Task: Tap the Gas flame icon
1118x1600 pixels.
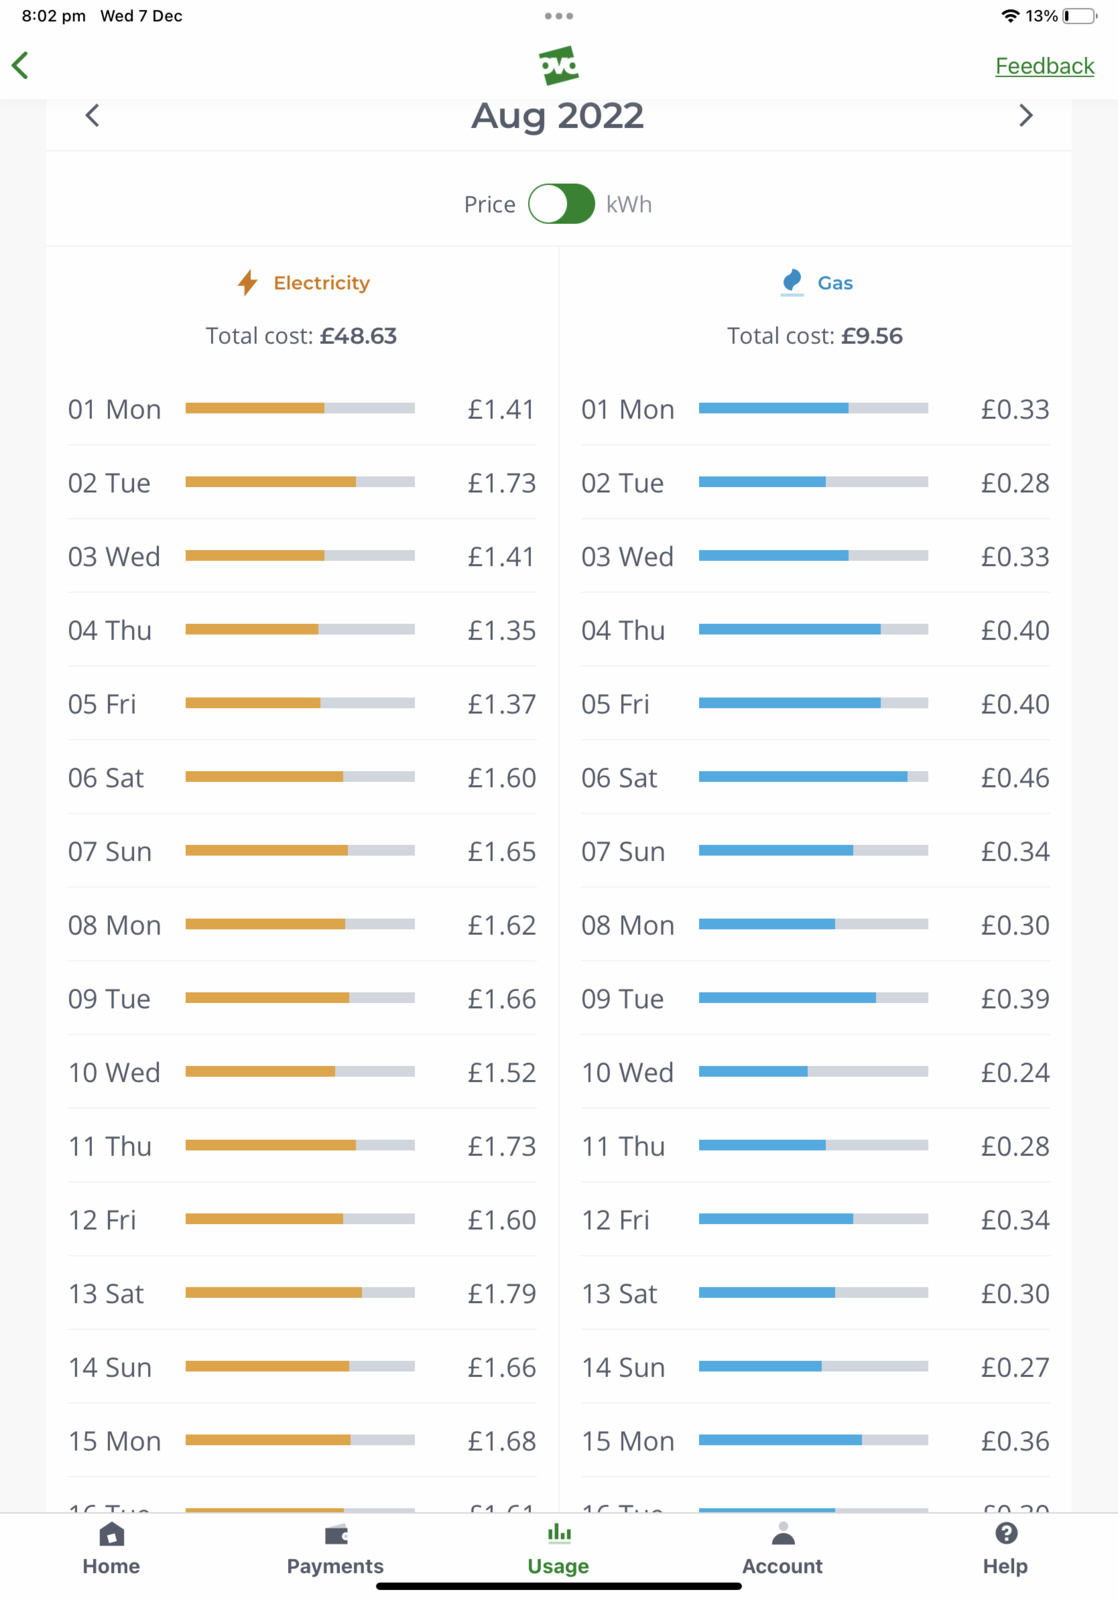Action: click(x=792, y=282)
